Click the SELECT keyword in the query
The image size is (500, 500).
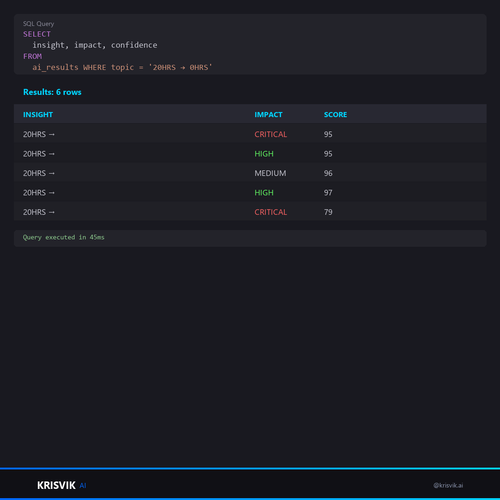pyautogui.click(x=37, y=34)
